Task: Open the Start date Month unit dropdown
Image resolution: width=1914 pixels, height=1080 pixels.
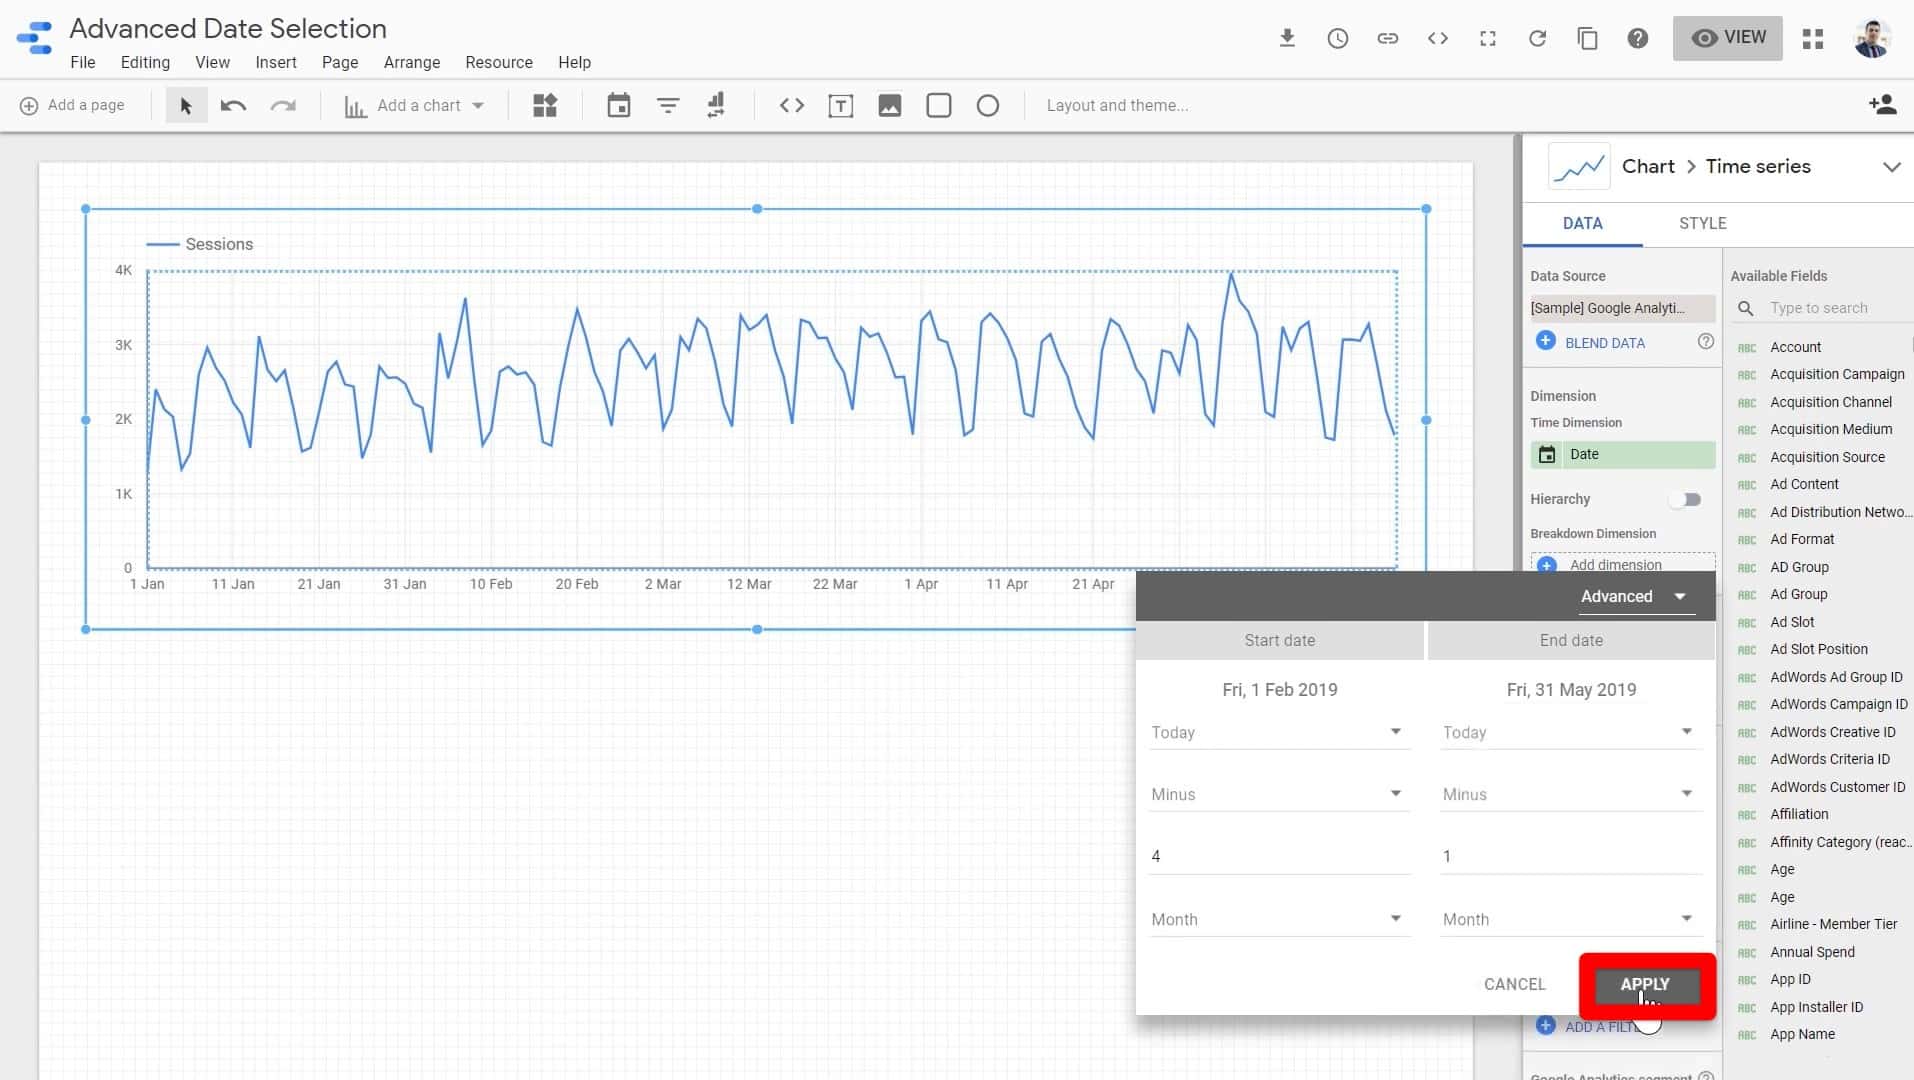Action: (1278, 918)
